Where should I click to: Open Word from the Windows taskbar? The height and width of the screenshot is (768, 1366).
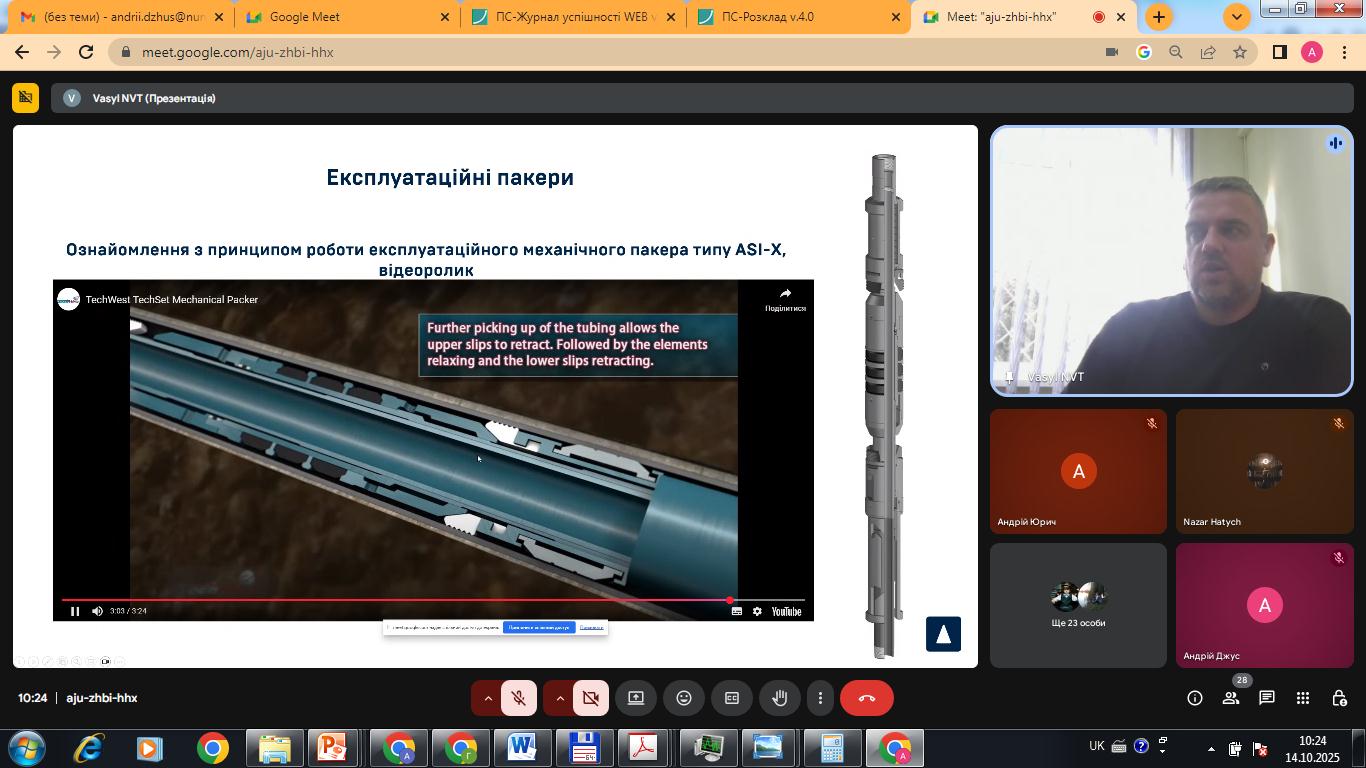point(522,748)
